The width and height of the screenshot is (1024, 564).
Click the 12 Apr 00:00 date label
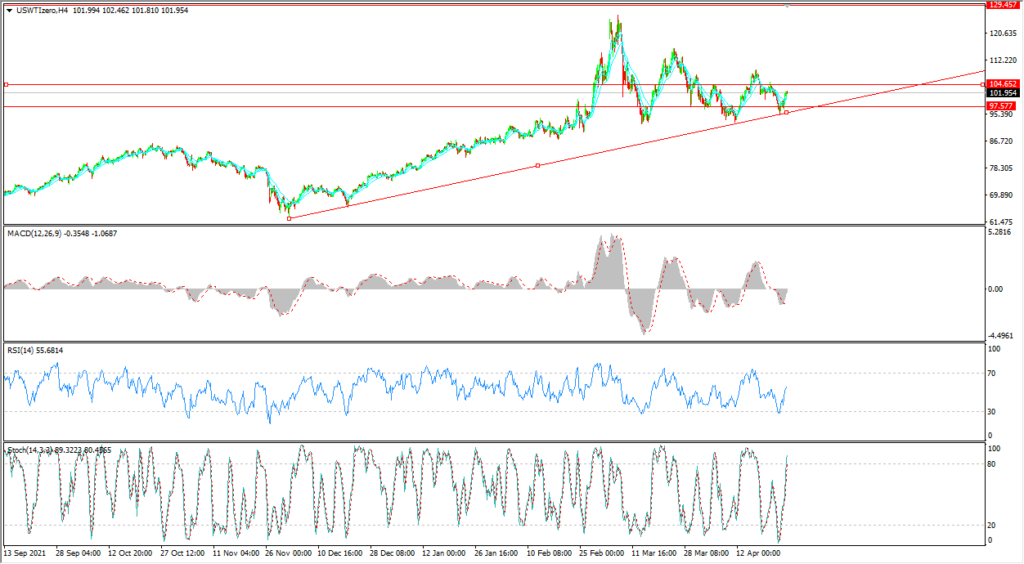pyautogui.click(x=758, y=553)
